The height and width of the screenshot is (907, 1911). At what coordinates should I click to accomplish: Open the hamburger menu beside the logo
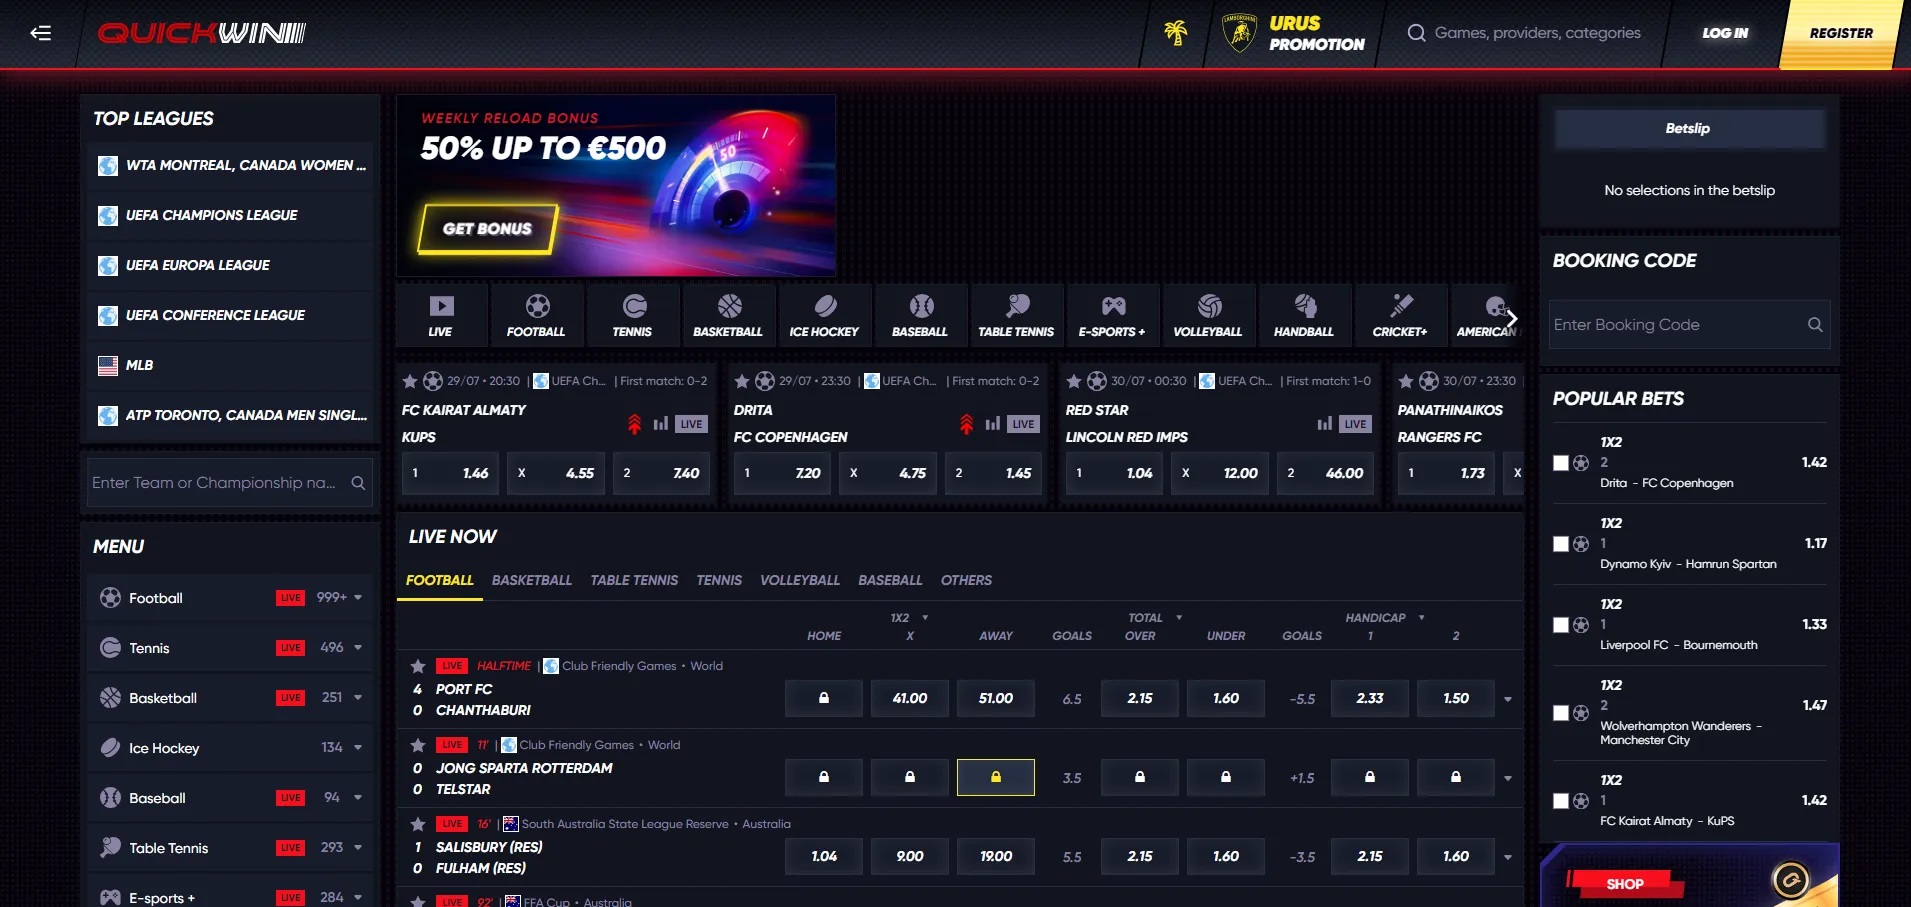[x=39, y=33]
